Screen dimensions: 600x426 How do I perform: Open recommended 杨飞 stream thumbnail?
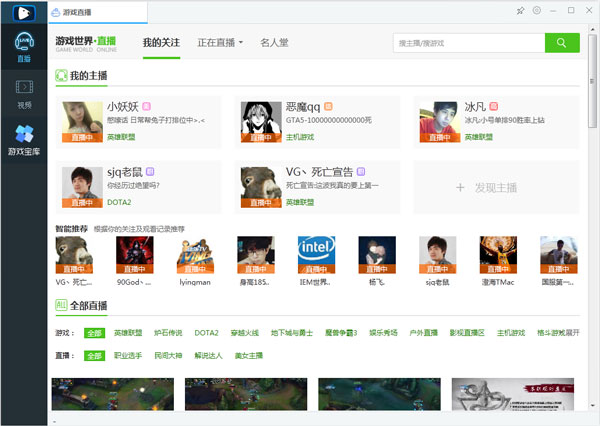[x=377, y=255]
